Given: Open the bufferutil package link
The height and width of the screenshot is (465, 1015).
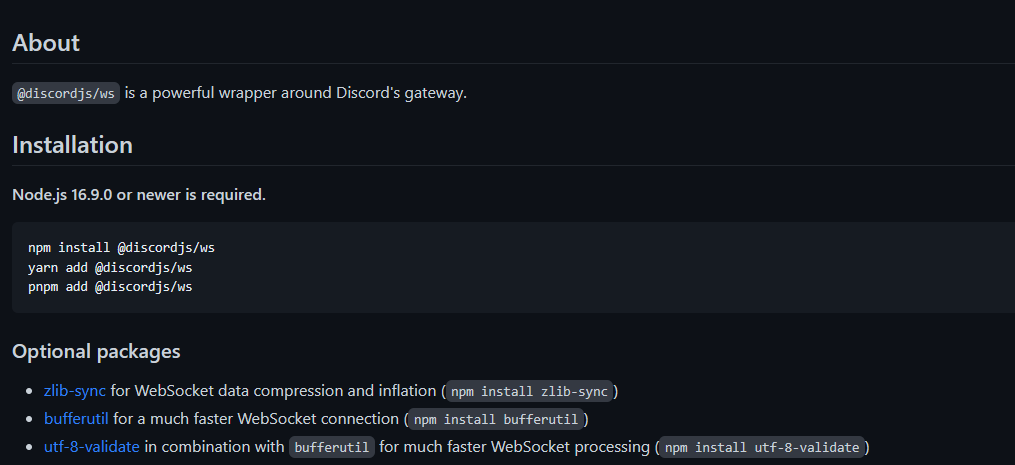Looking at the screenshot, I should click(x=76, y=419).
